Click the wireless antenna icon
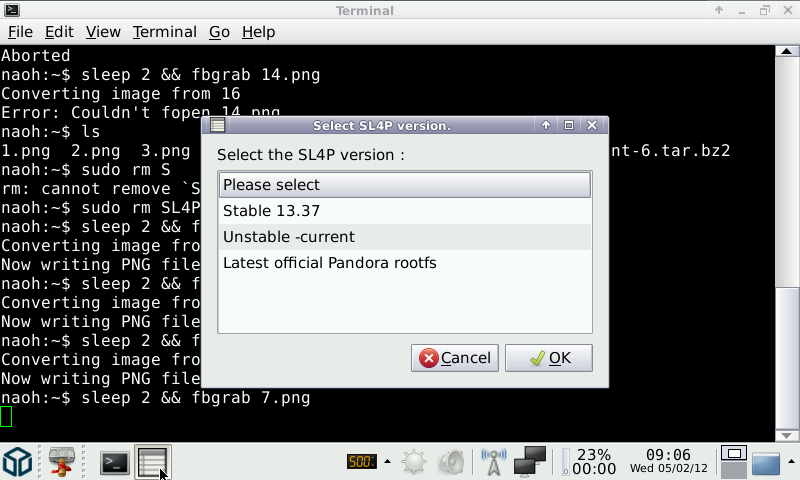The image size is (800, 480). click(x=493, y=462)
